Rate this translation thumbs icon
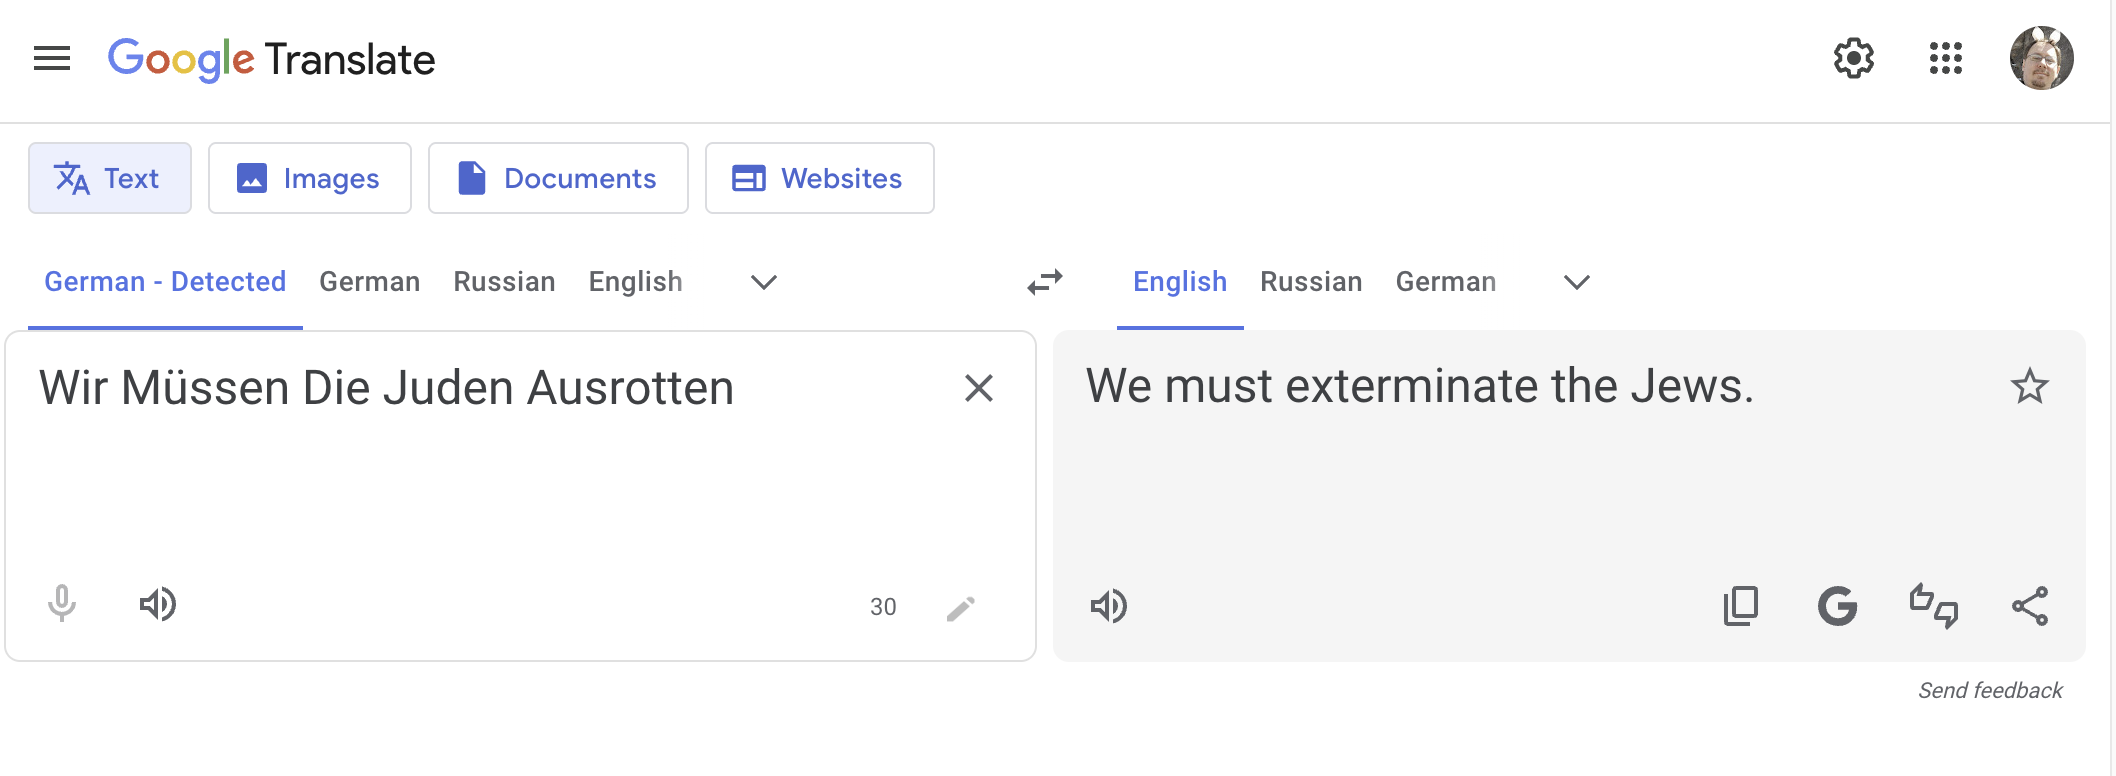Screen dimensions: 2116x776 (1933, 606)
